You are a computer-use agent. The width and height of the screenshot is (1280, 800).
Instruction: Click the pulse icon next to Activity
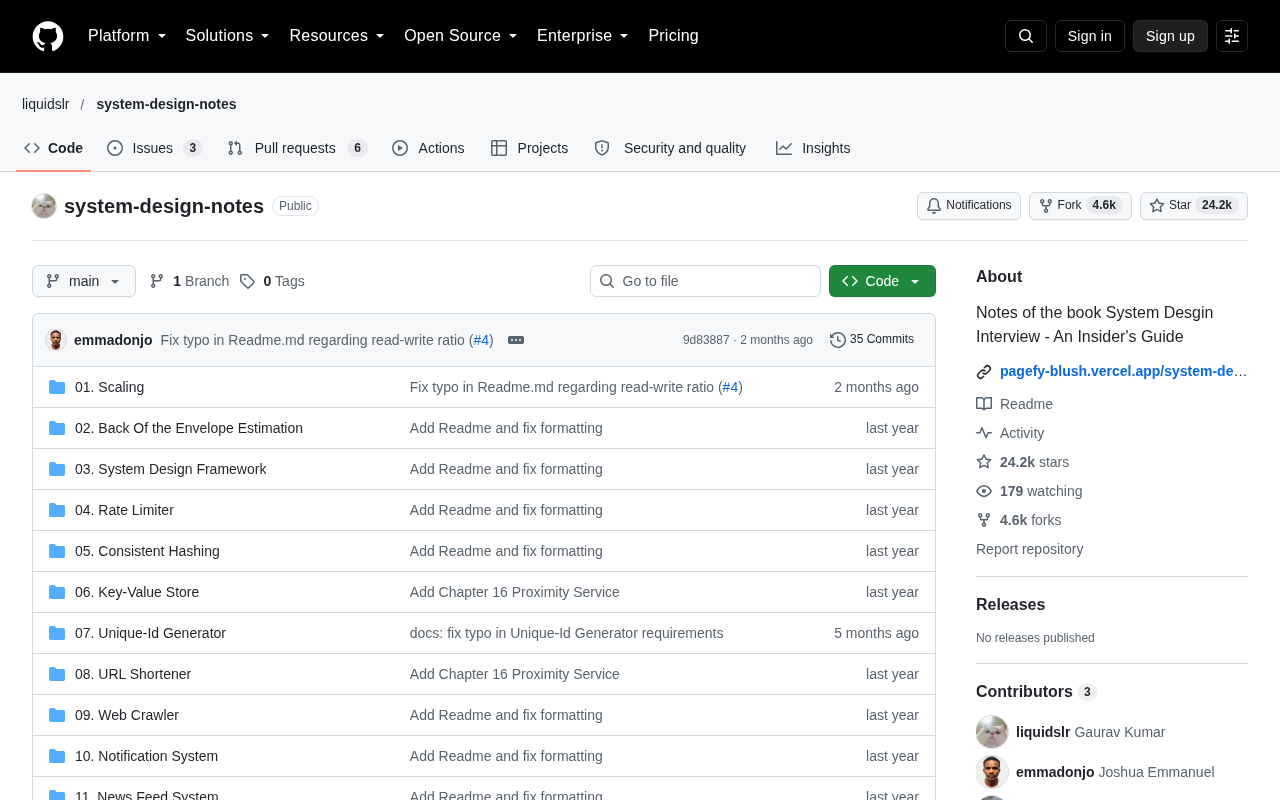pyautogui.click(x=984, y=433)
